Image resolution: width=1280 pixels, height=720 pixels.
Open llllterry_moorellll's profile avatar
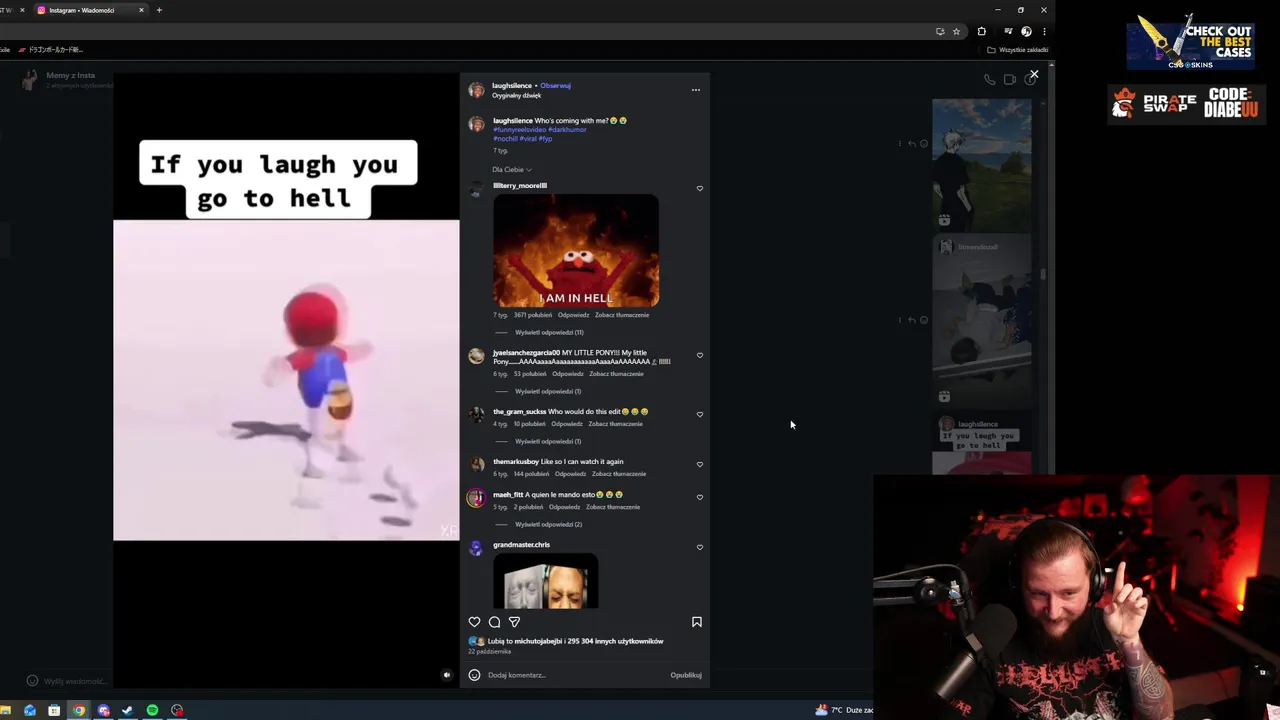476,189
